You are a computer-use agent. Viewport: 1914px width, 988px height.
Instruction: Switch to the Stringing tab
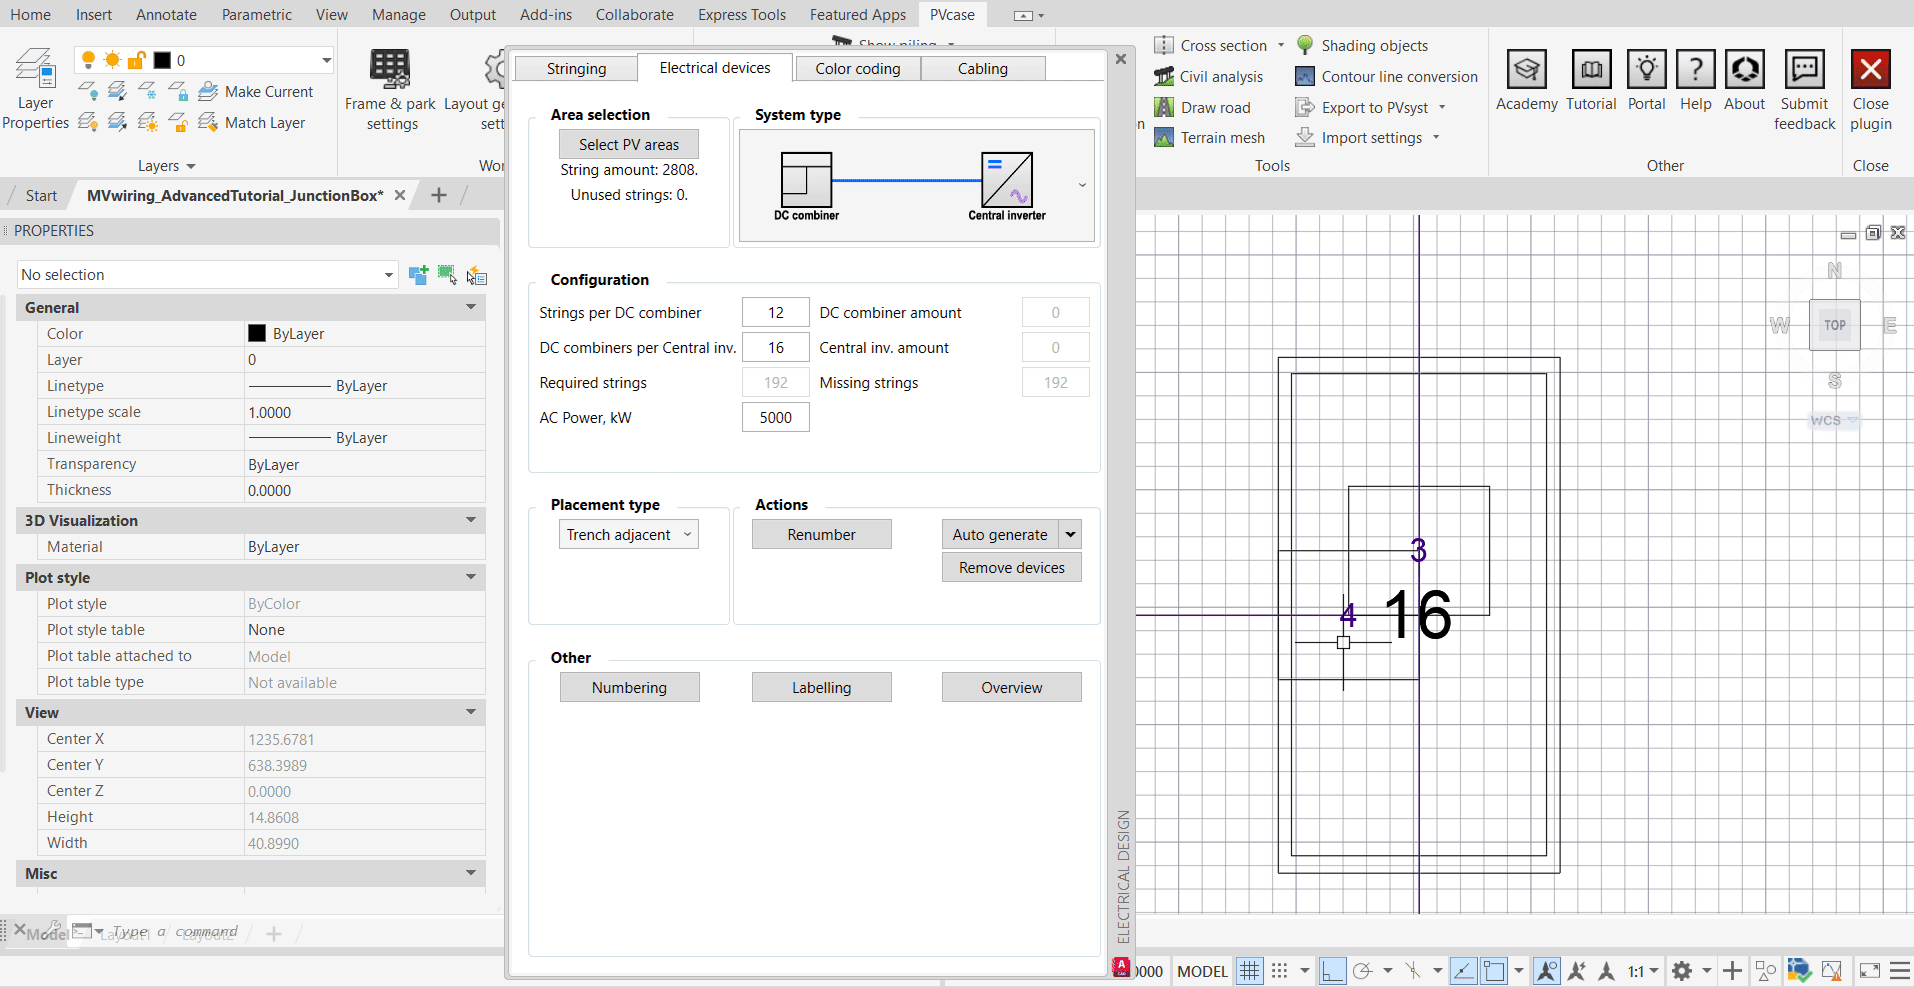[576, 69]
